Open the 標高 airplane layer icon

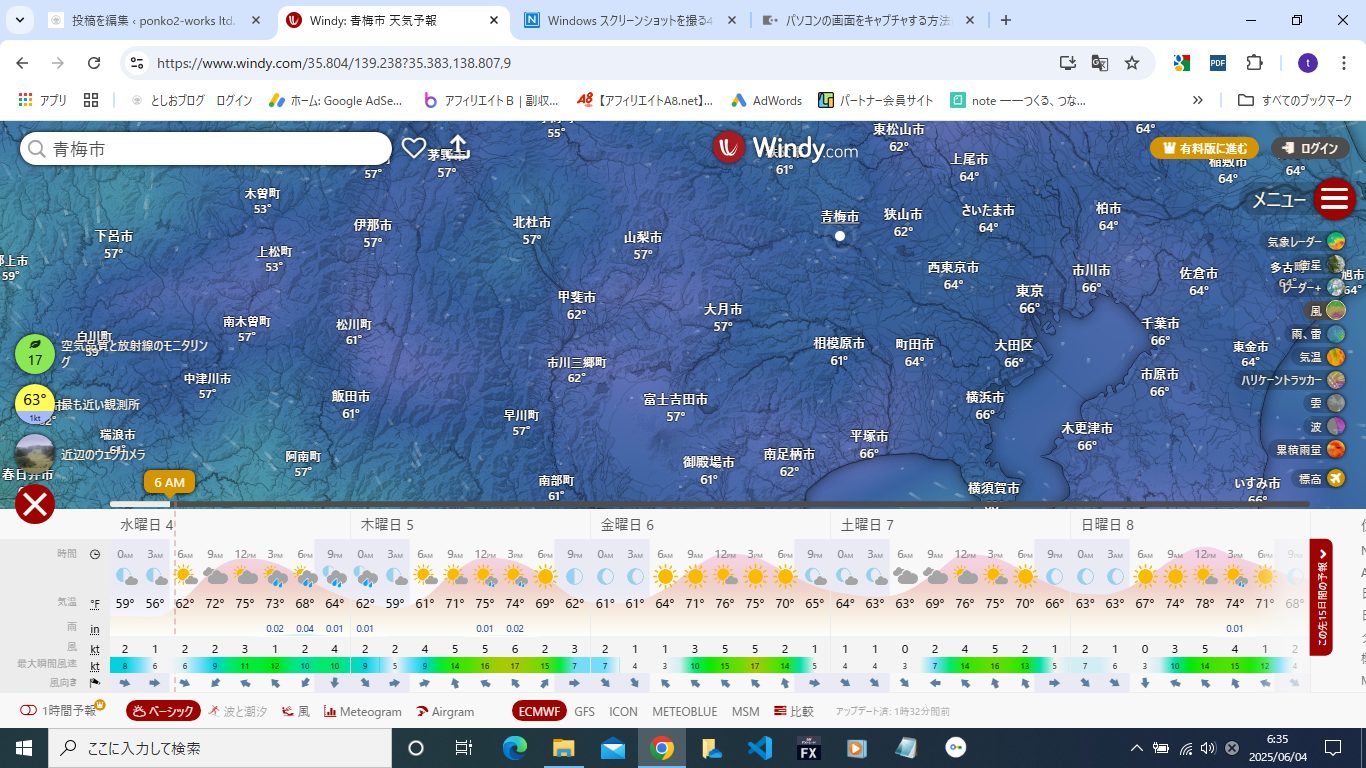[x=1336, y=479]
